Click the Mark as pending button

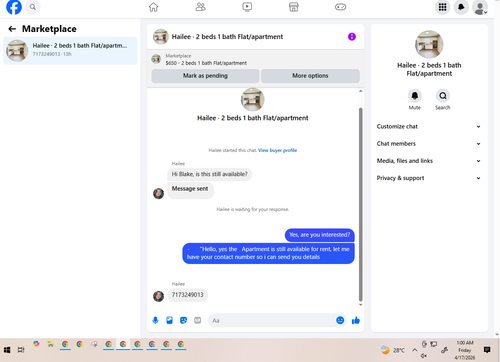click(205, 76)
